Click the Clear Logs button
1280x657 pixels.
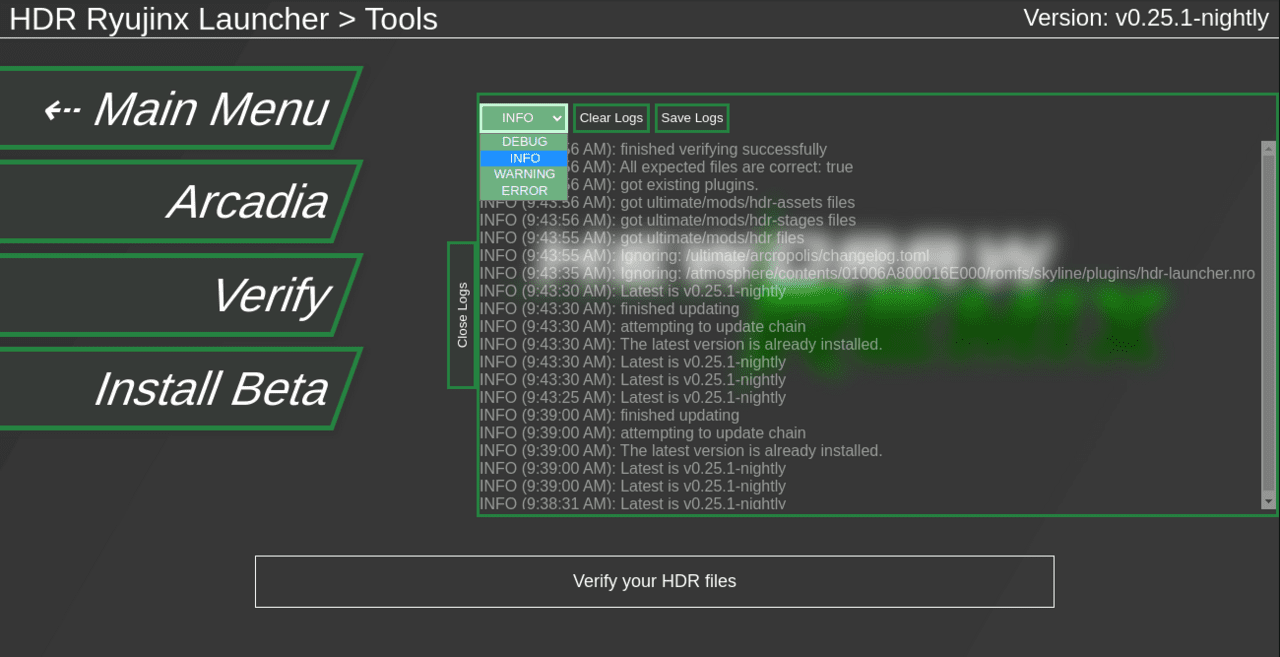611,118
